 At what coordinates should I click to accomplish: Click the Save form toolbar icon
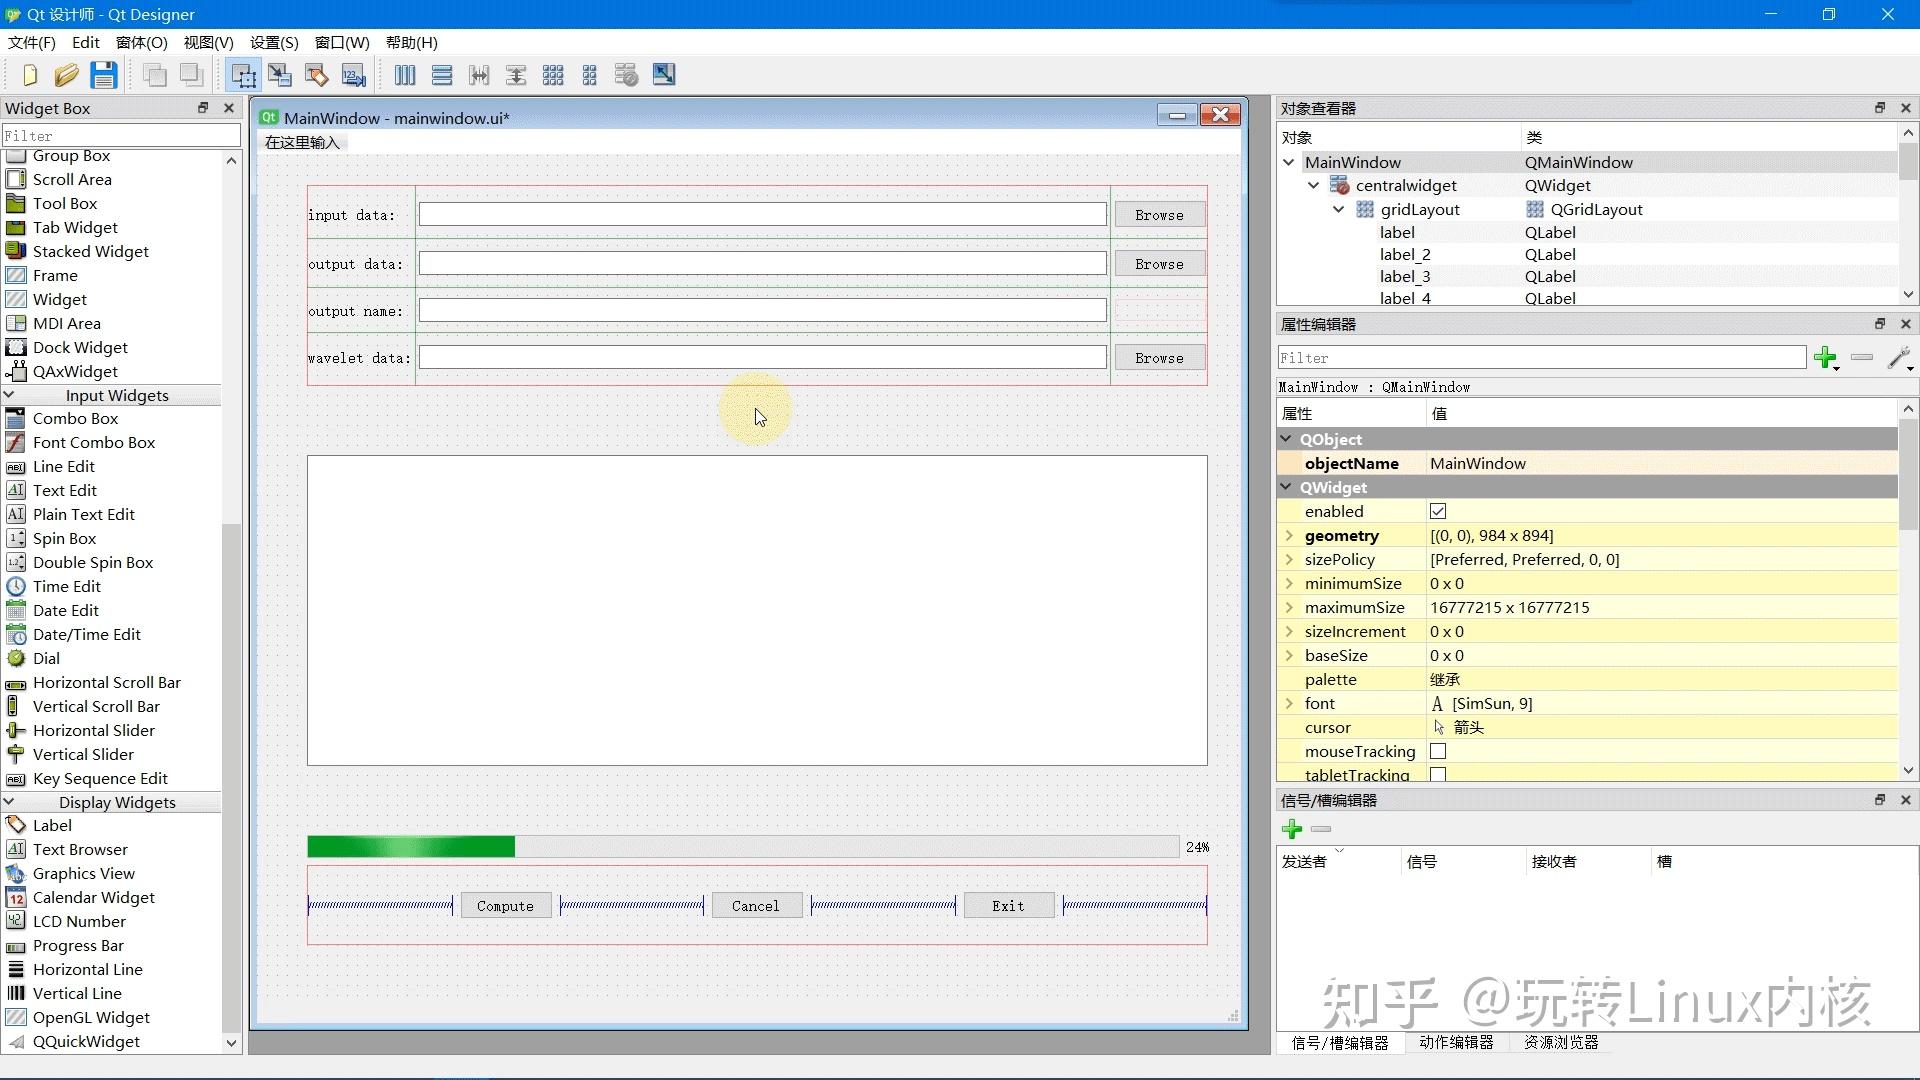click(x=104, y=75)
